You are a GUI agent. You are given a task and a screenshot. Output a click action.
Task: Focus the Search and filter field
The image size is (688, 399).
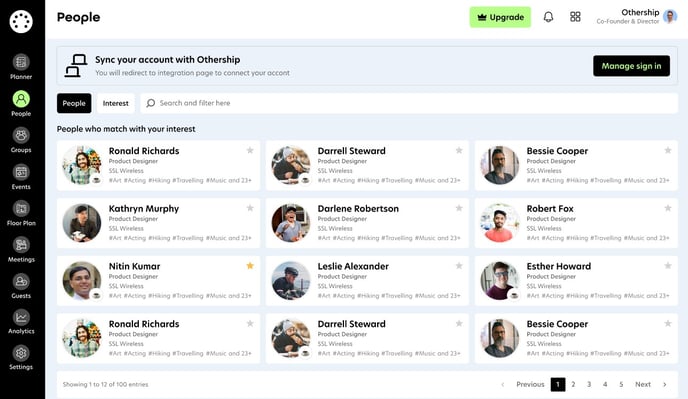tap(409, 103)
